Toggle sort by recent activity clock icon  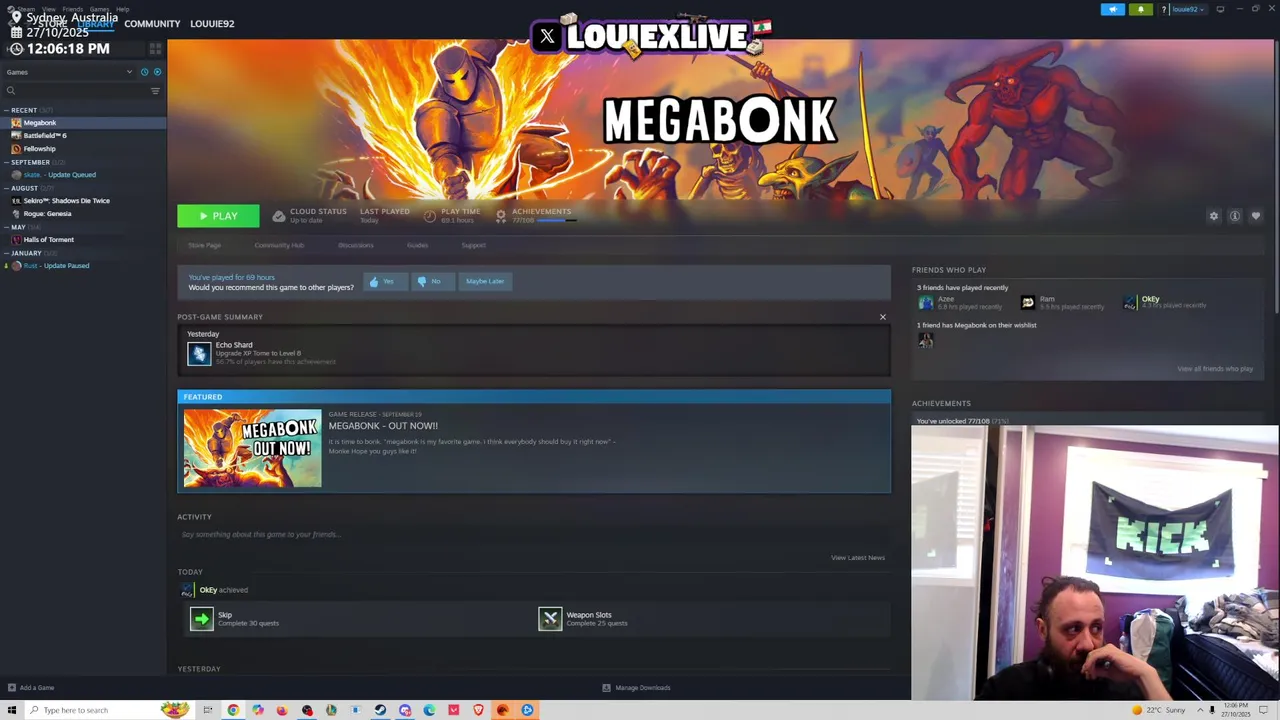[x=144, y=72]
